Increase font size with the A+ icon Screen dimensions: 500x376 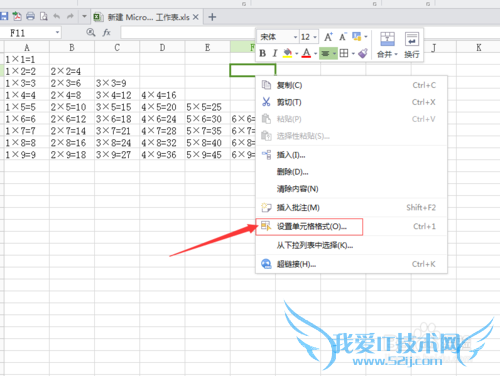point(328,37)
